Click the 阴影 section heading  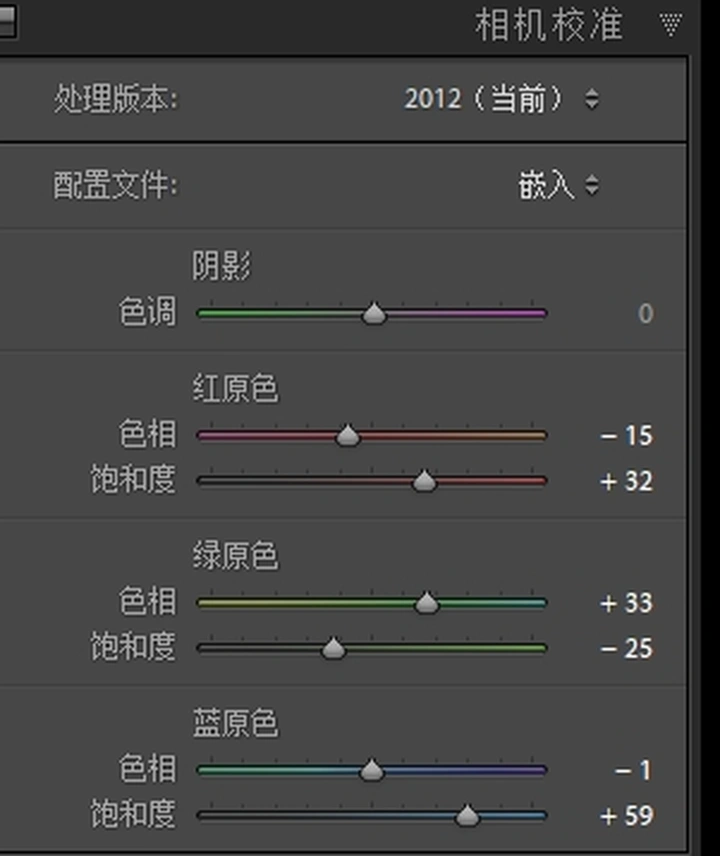[x=221, y=266]
